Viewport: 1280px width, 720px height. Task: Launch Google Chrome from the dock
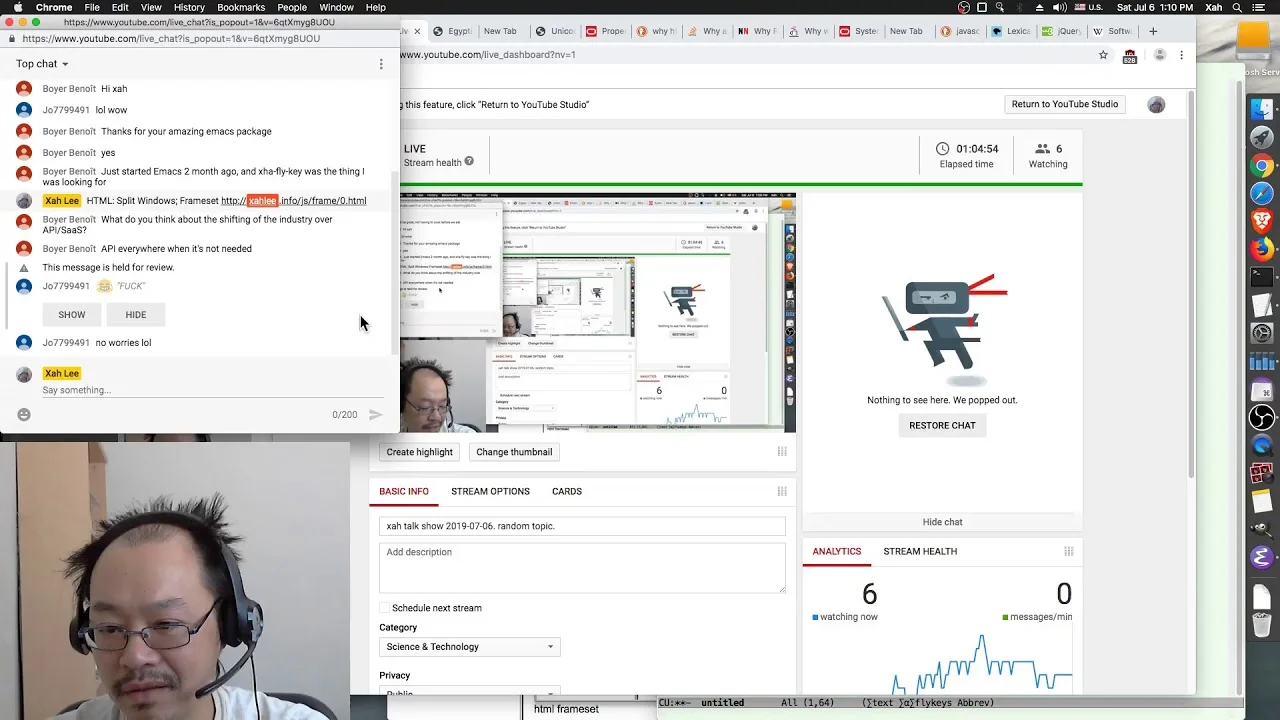1262,166
